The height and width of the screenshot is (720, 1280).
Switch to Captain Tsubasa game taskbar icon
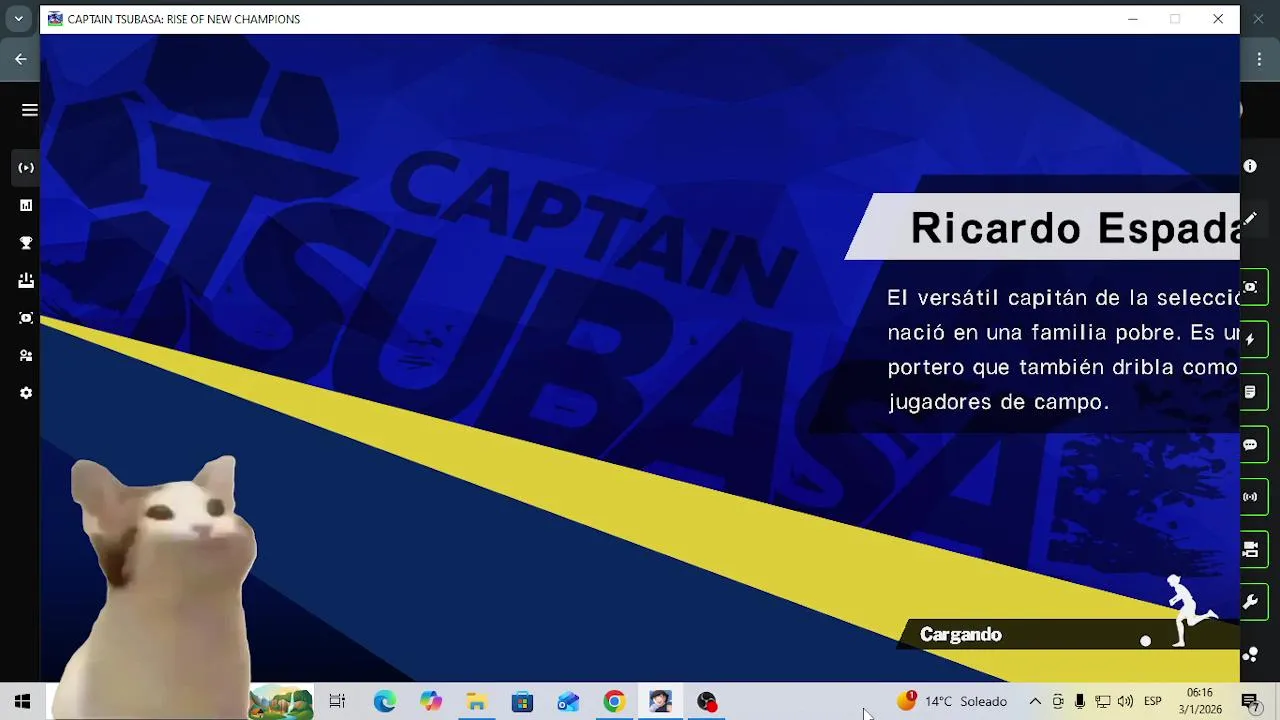click(x=660, y=702)
